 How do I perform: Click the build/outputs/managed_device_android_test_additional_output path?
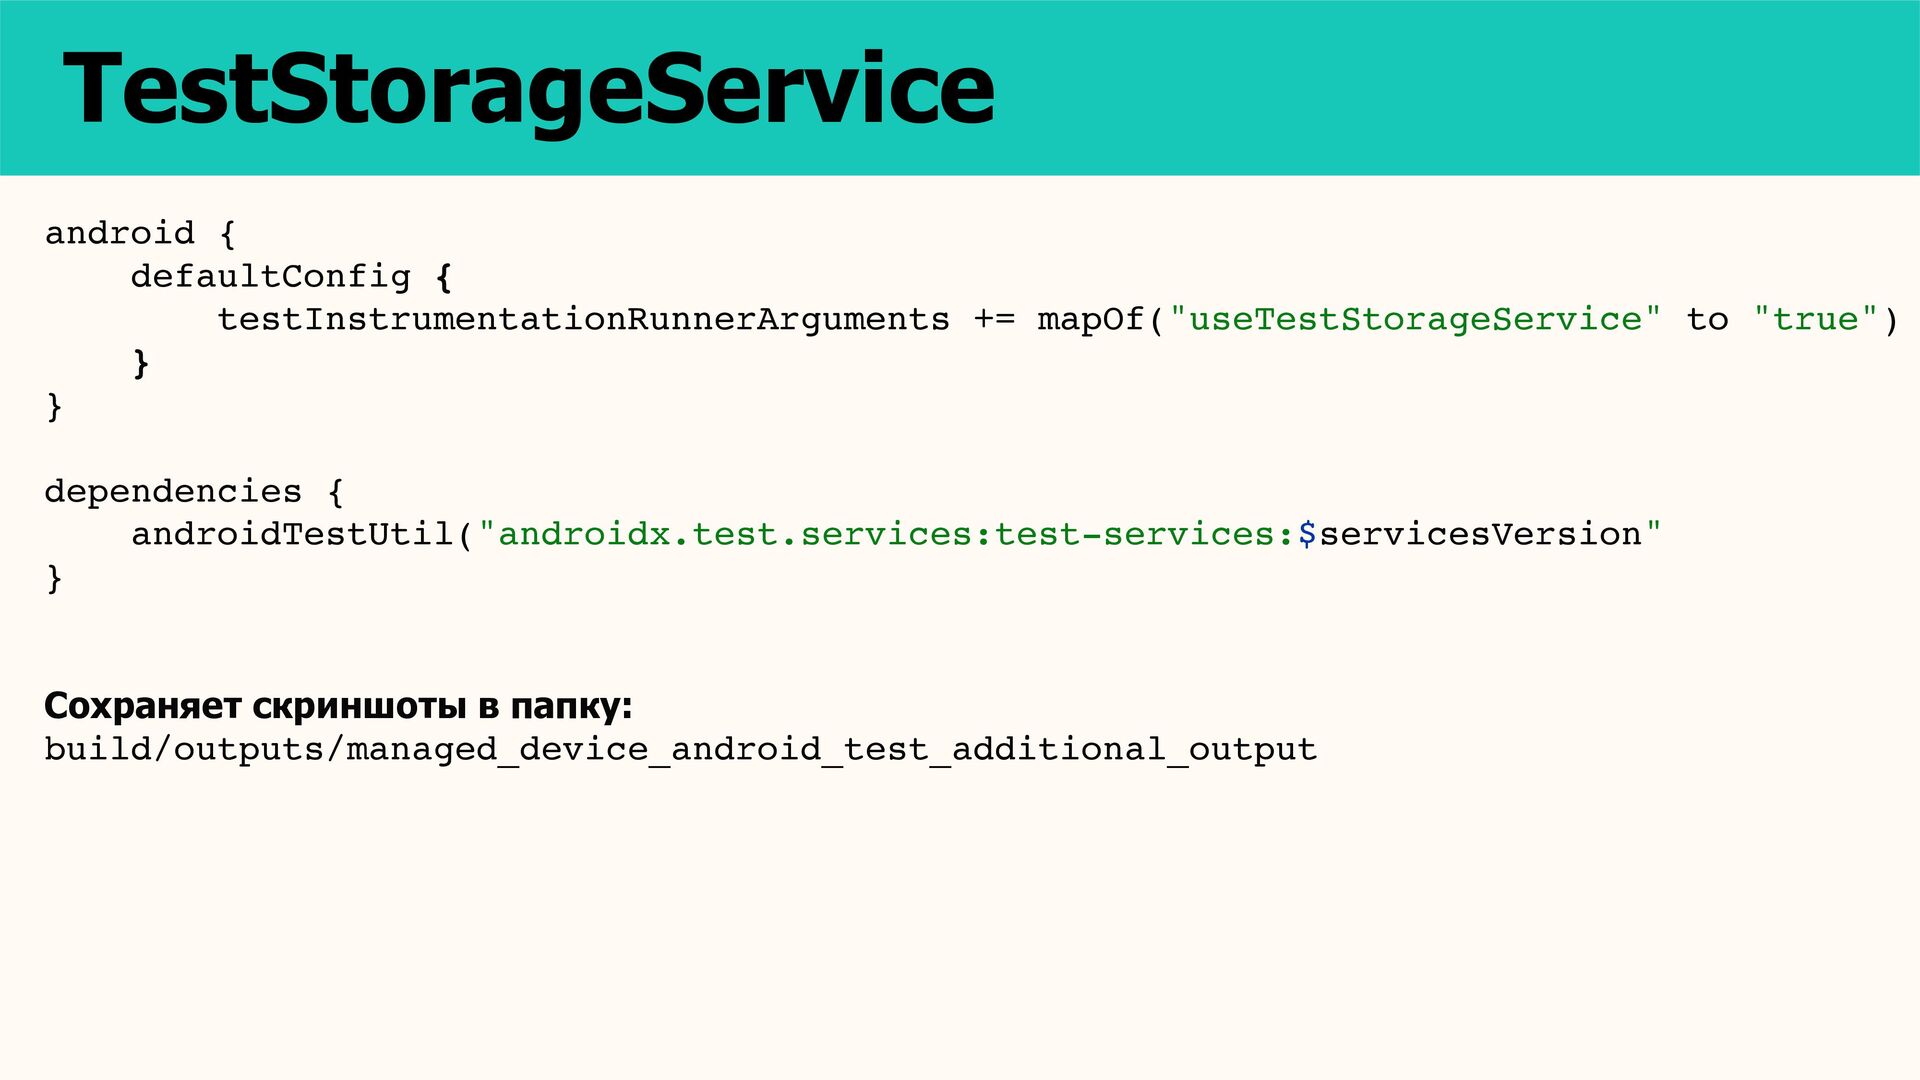[680, 750]
